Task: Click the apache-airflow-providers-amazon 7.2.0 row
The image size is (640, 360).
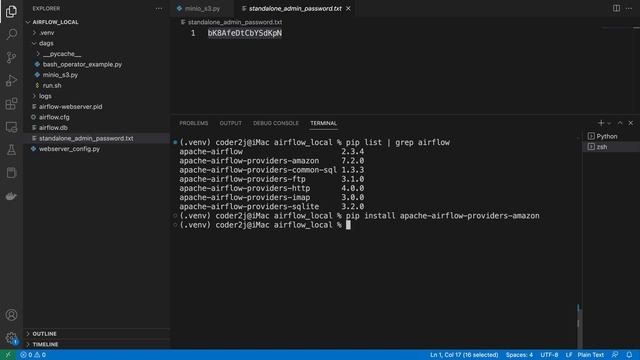Action: 272,161
